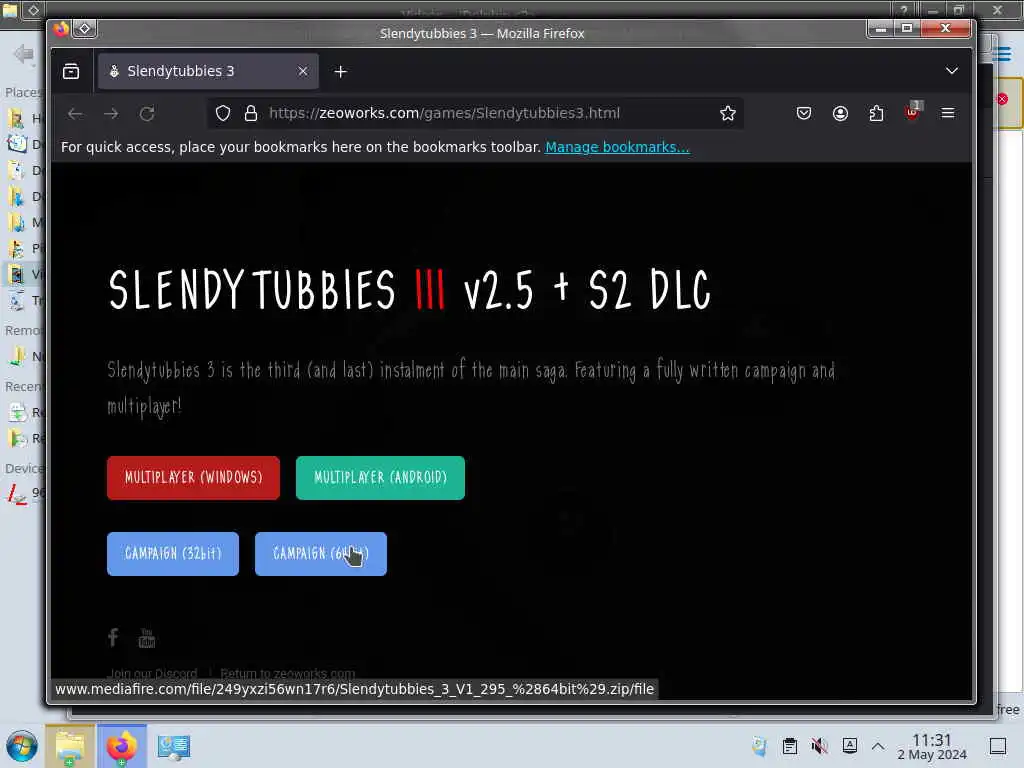This screenshot has width=1024, height=768.
Task: Open the updates notifier tray icon
Action: [760, 746]
